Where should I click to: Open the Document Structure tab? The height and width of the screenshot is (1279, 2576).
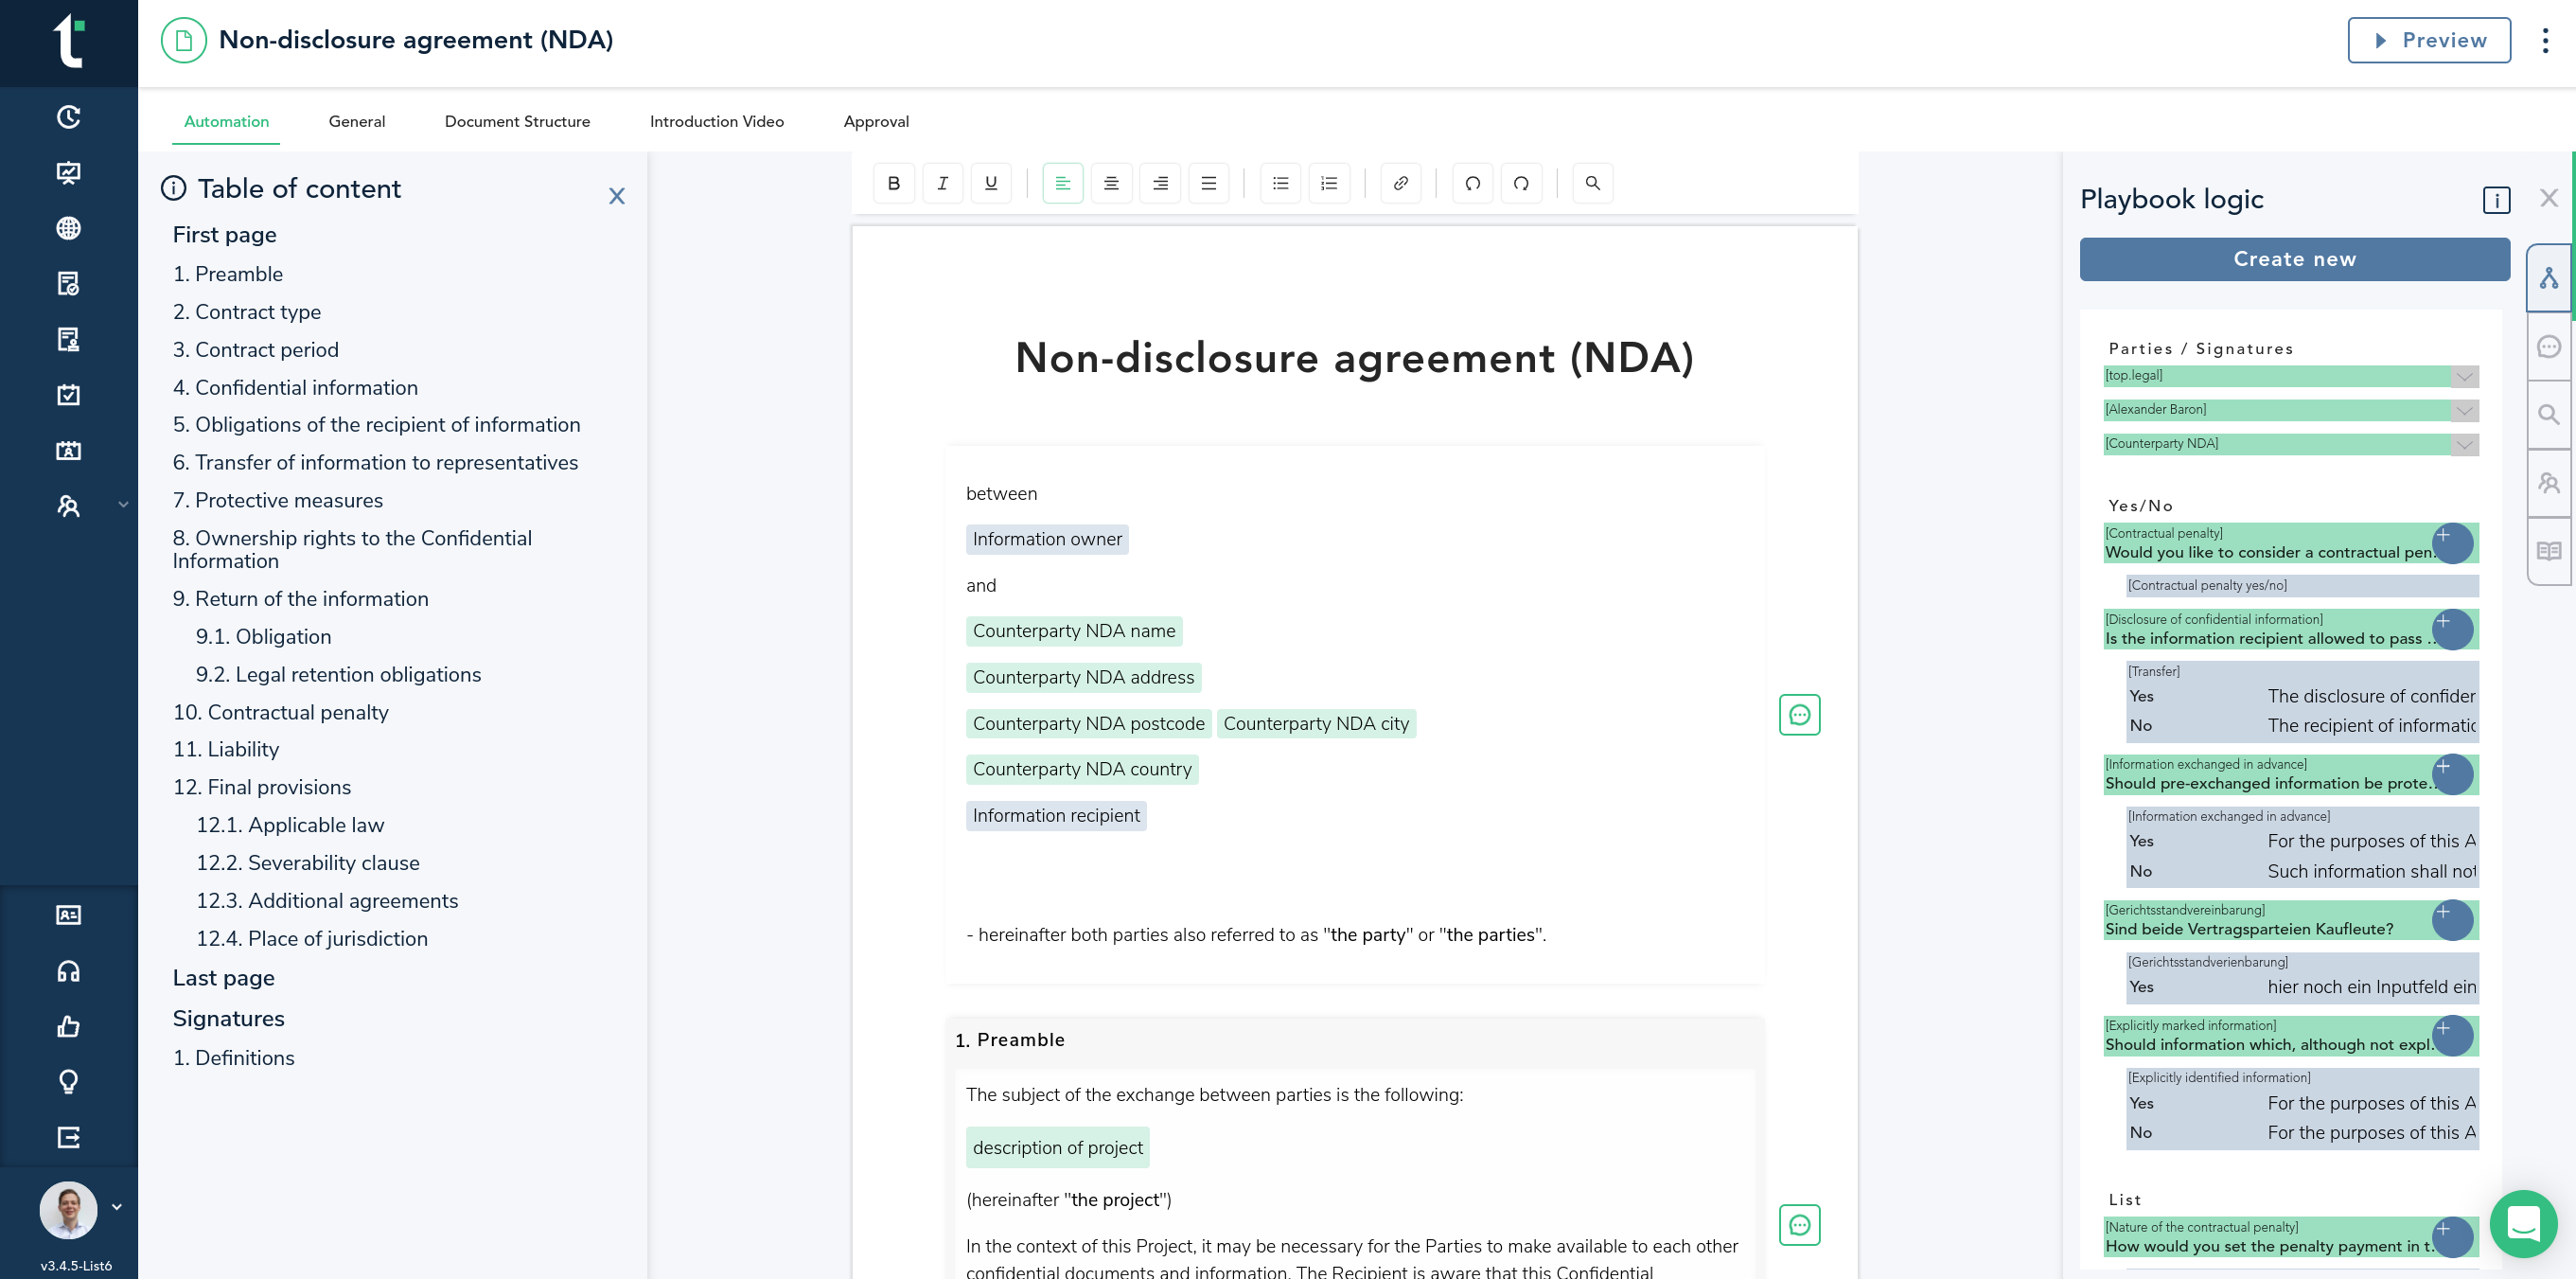(517, 121)
